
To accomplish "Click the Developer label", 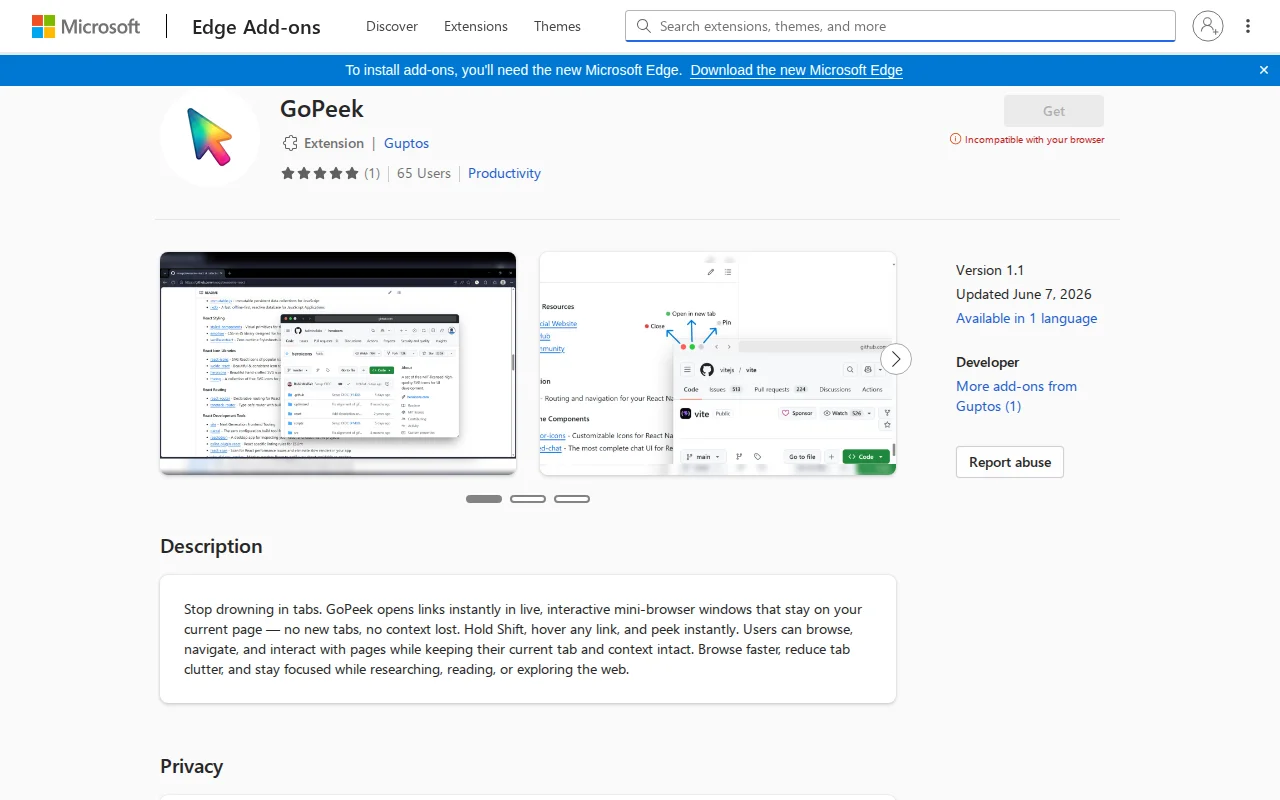I will point(988,362).
